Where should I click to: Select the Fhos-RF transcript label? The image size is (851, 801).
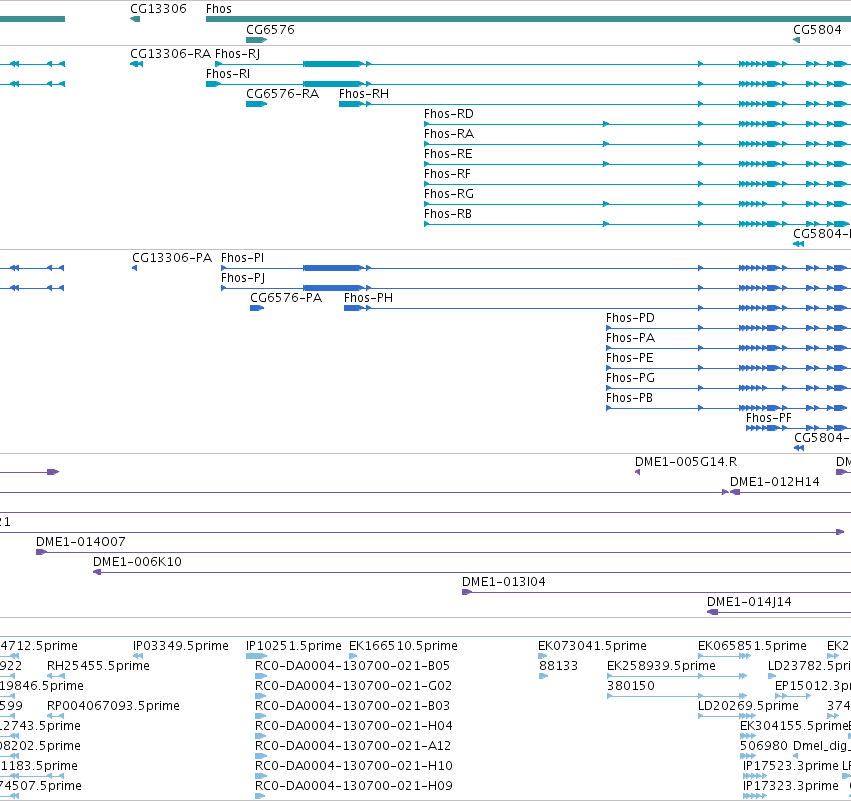(x=447, y=174)
